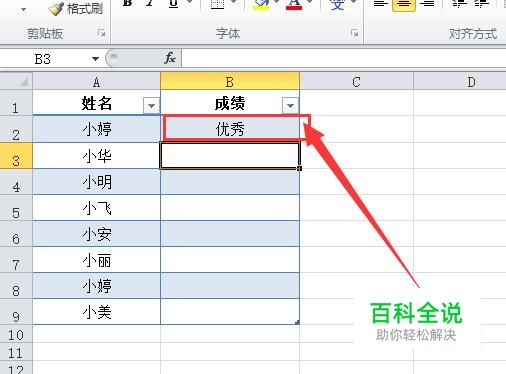The height and width of the screenshot is (374, 506).
Task: Select cell 小婷 in row 2
Action: (96, 129)
